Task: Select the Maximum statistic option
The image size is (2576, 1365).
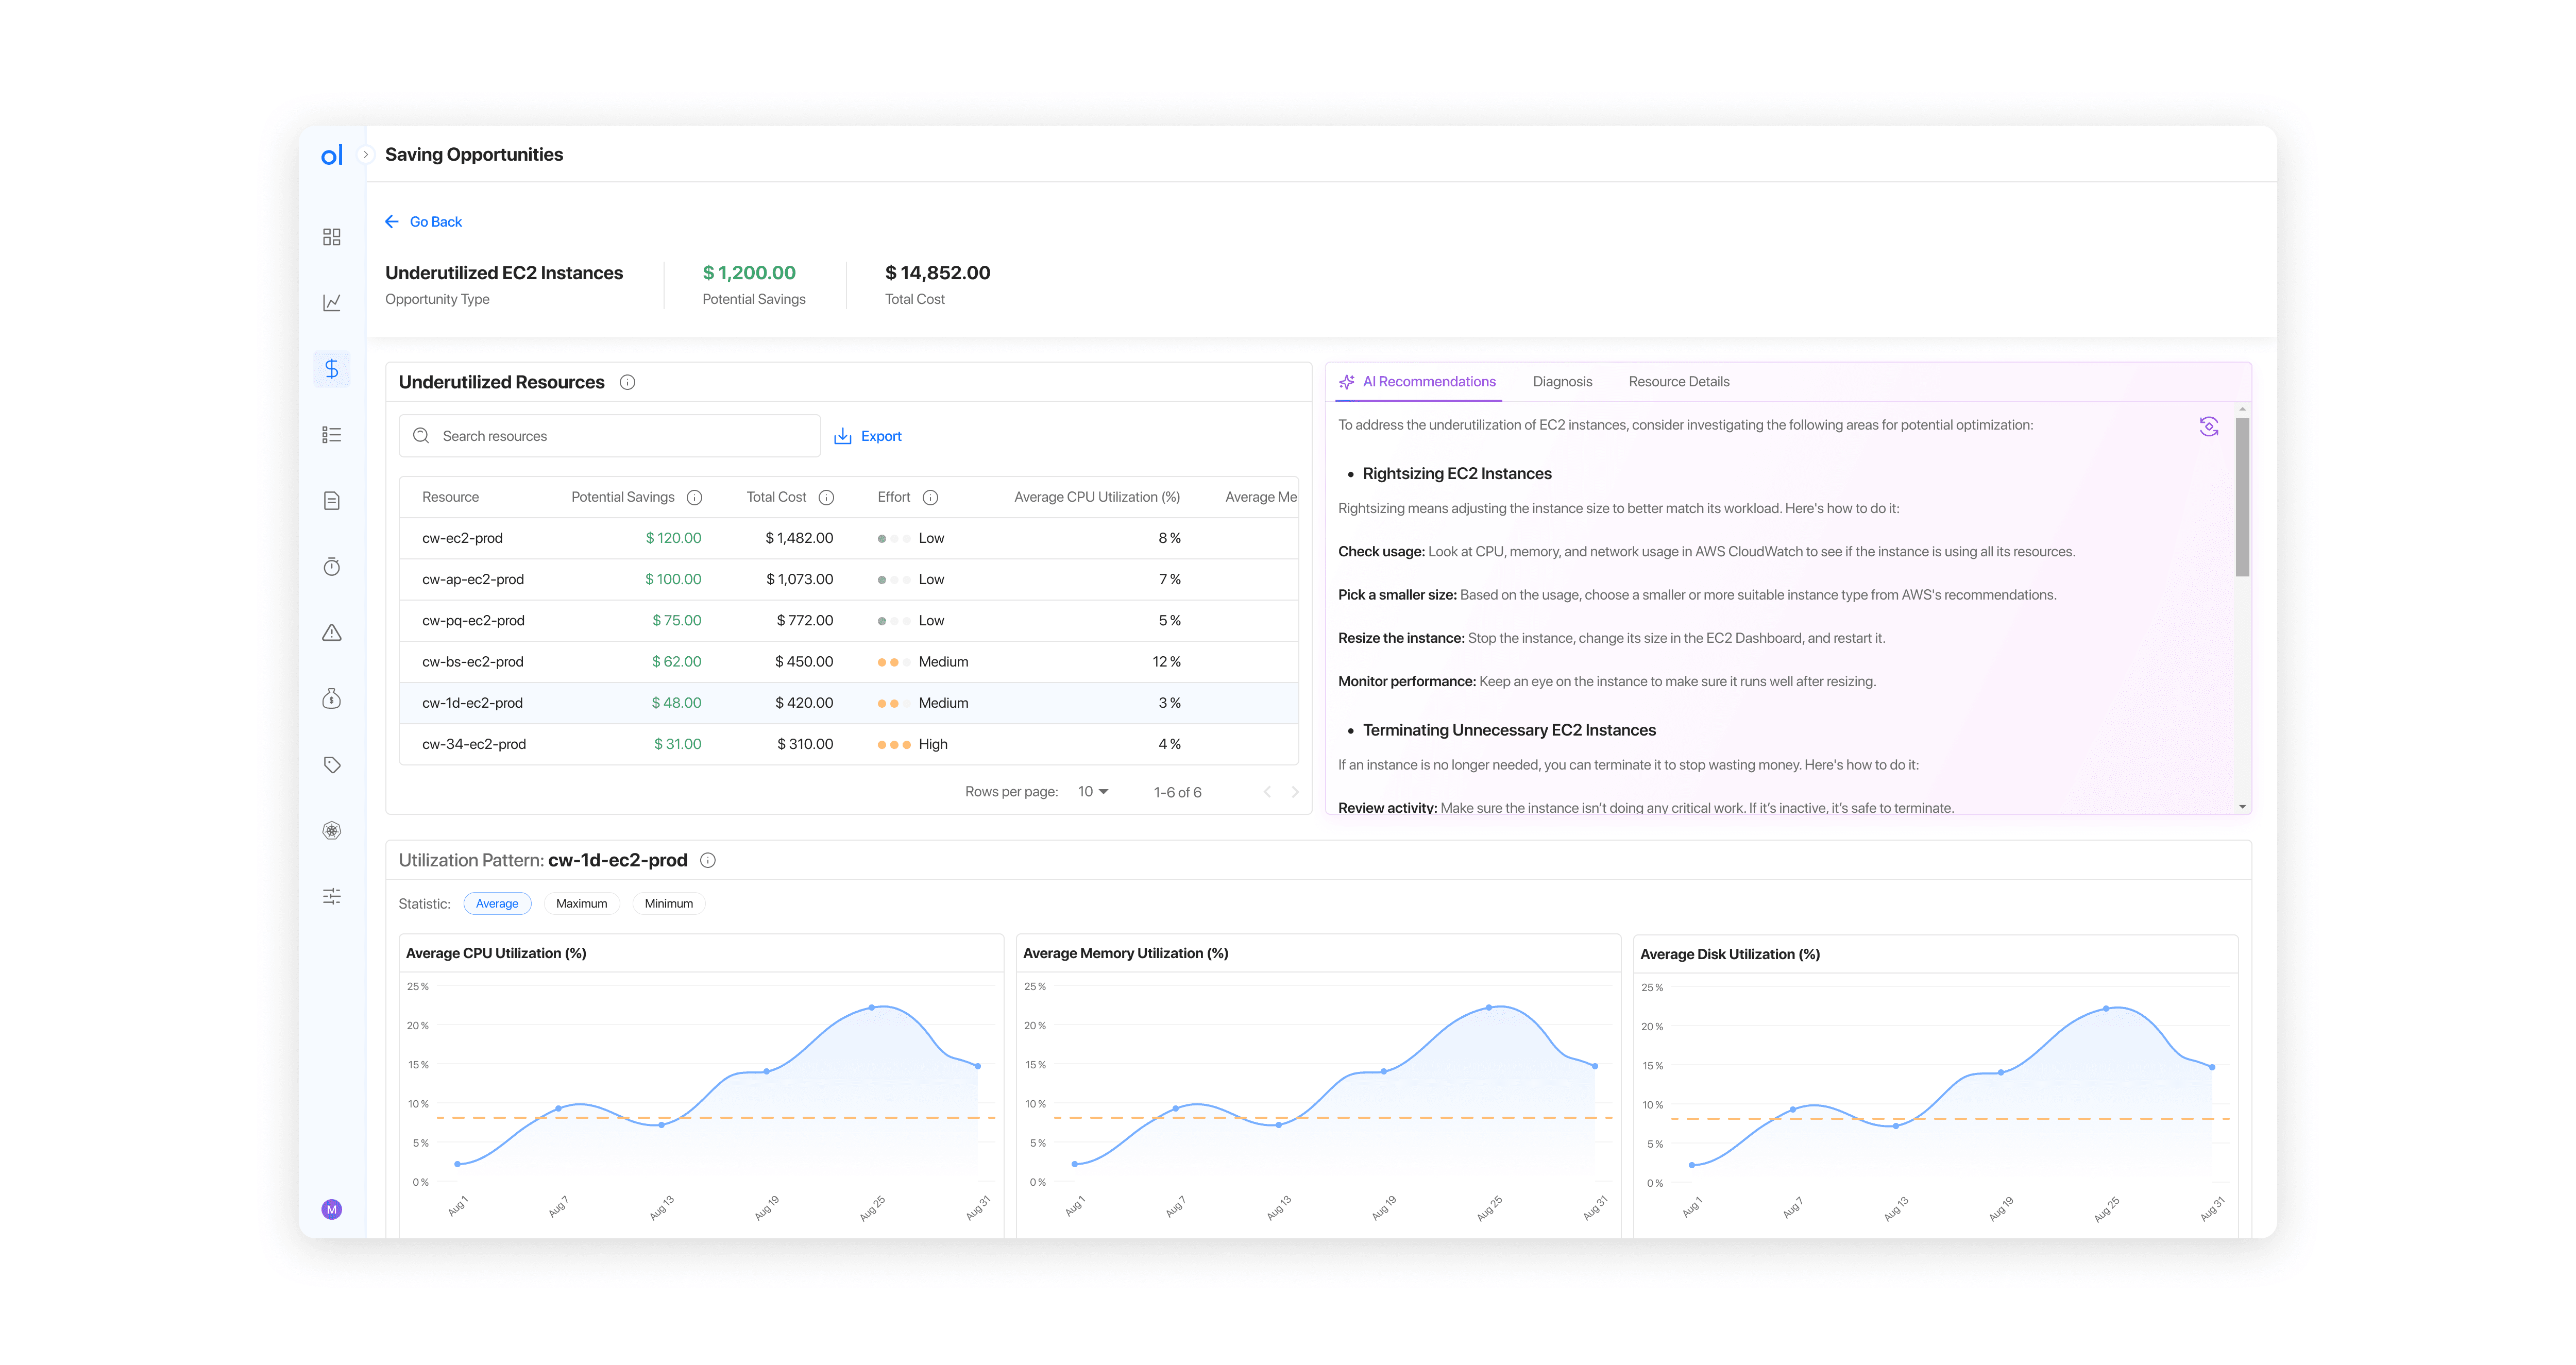Action: coord(581,904)
